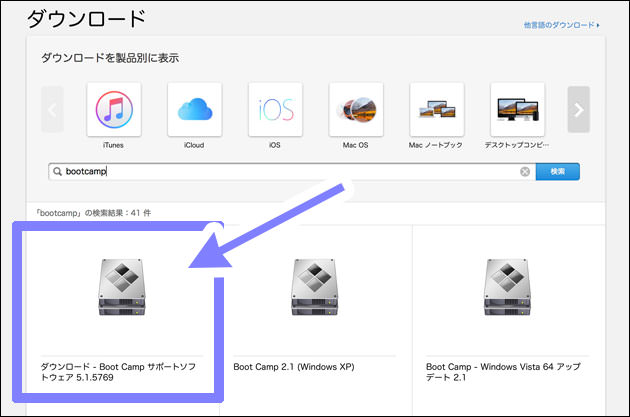Screen dimensions: 630x417
Task: Open Windows Vista 64 アップデート 2.1 drive icon
Action: coord(507,287)
